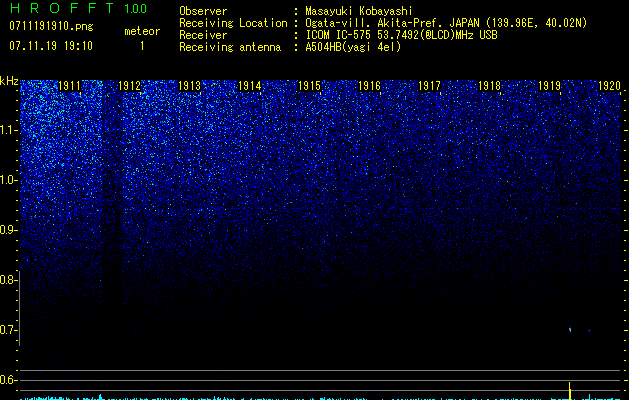Screen dimensions: 629x400
Task: Click the 'Receiver' field label
Action: coord(203,35)
